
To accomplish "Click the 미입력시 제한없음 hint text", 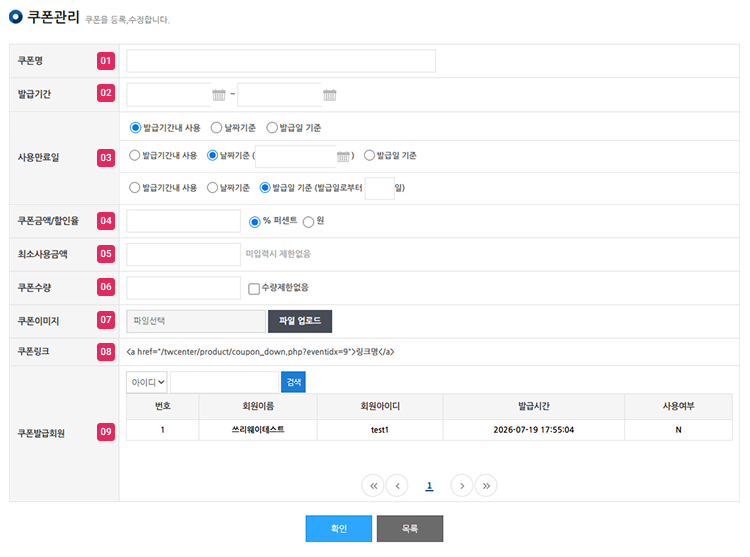I will point(278,254).
